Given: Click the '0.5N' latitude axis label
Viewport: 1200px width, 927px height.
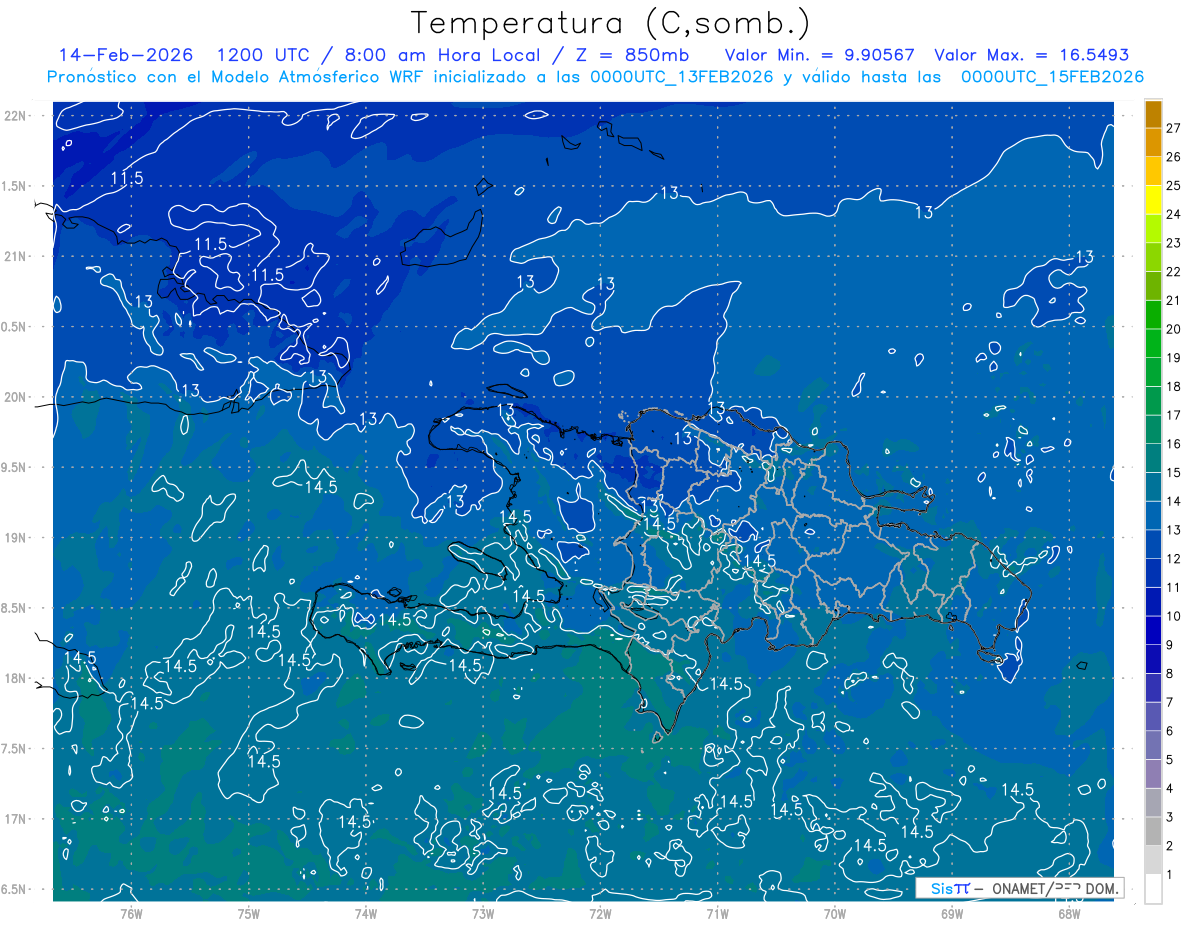Looking at the screenshot, I should pos(15,327).
